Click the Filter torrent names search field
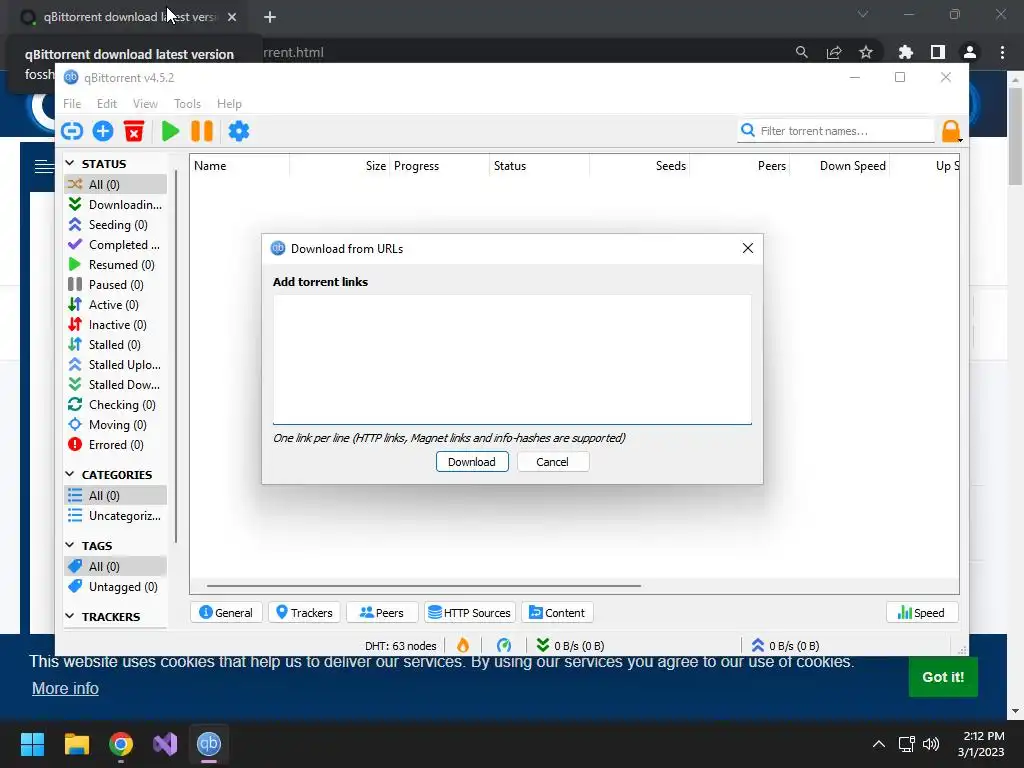This screenshot has height=768, width=1024. pyautogui.click(x=837, y=131)
